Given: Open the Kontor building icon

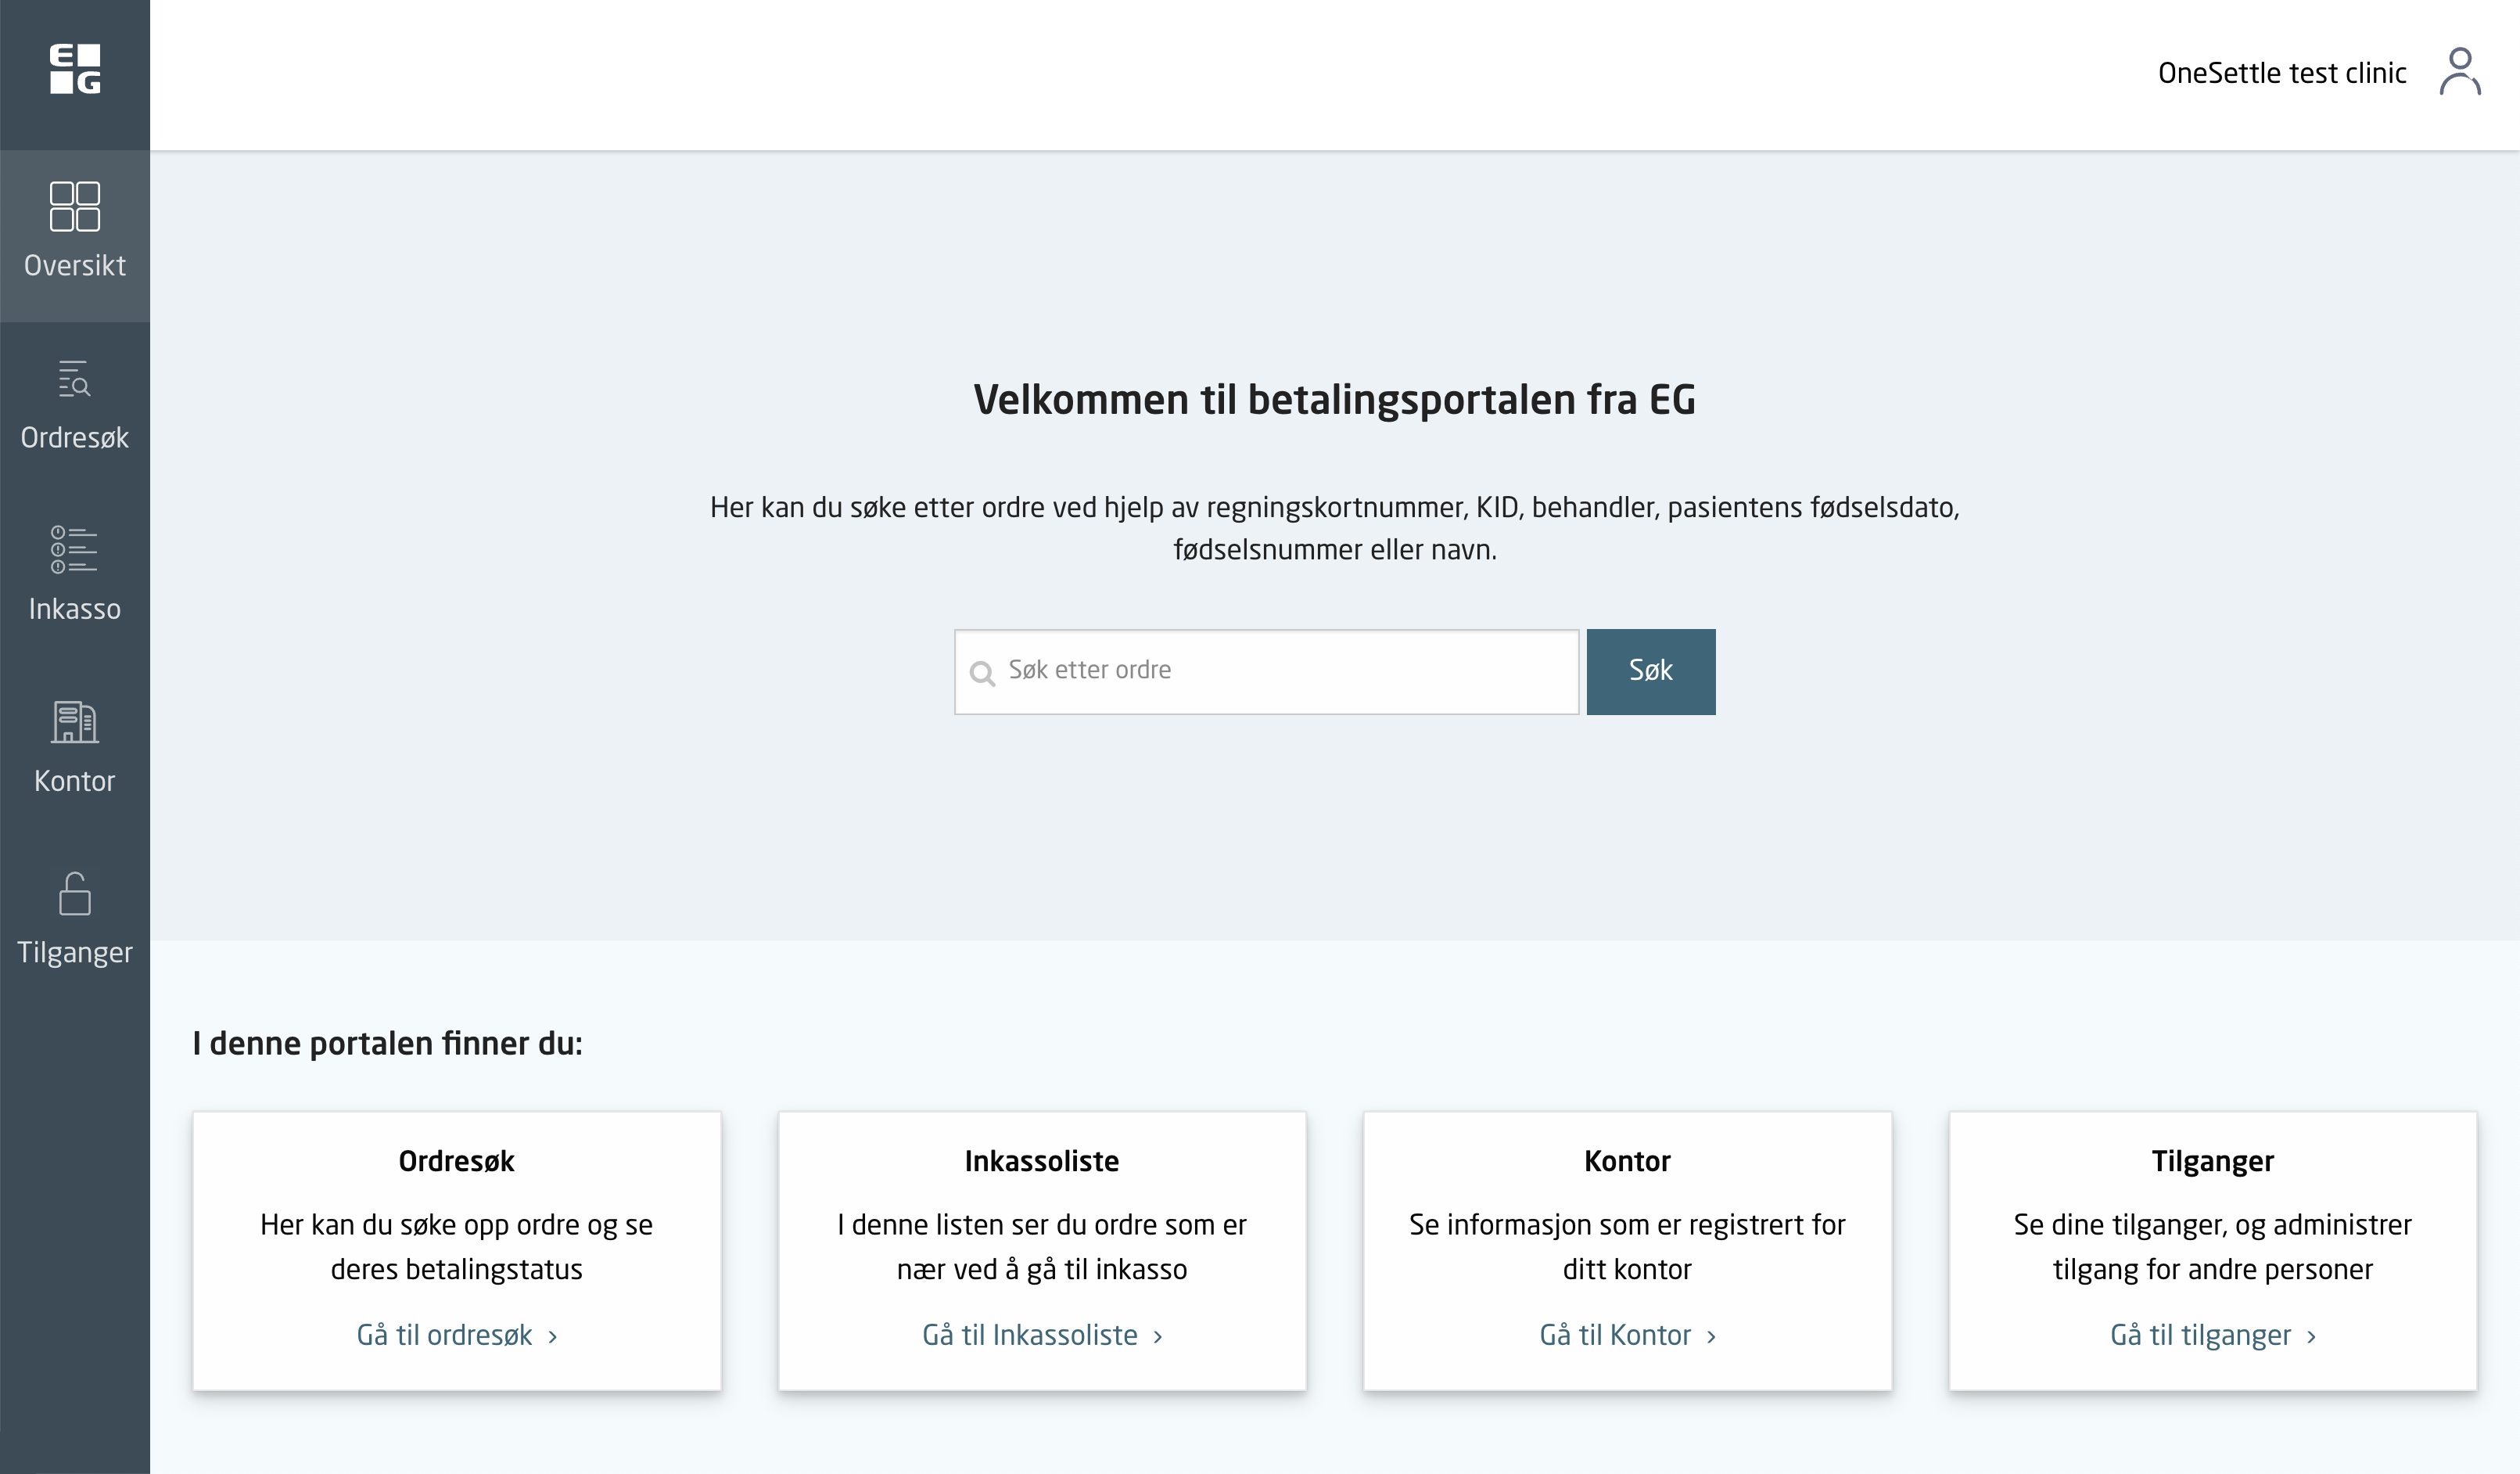Looking at the screenshot, I should point(75,721).
